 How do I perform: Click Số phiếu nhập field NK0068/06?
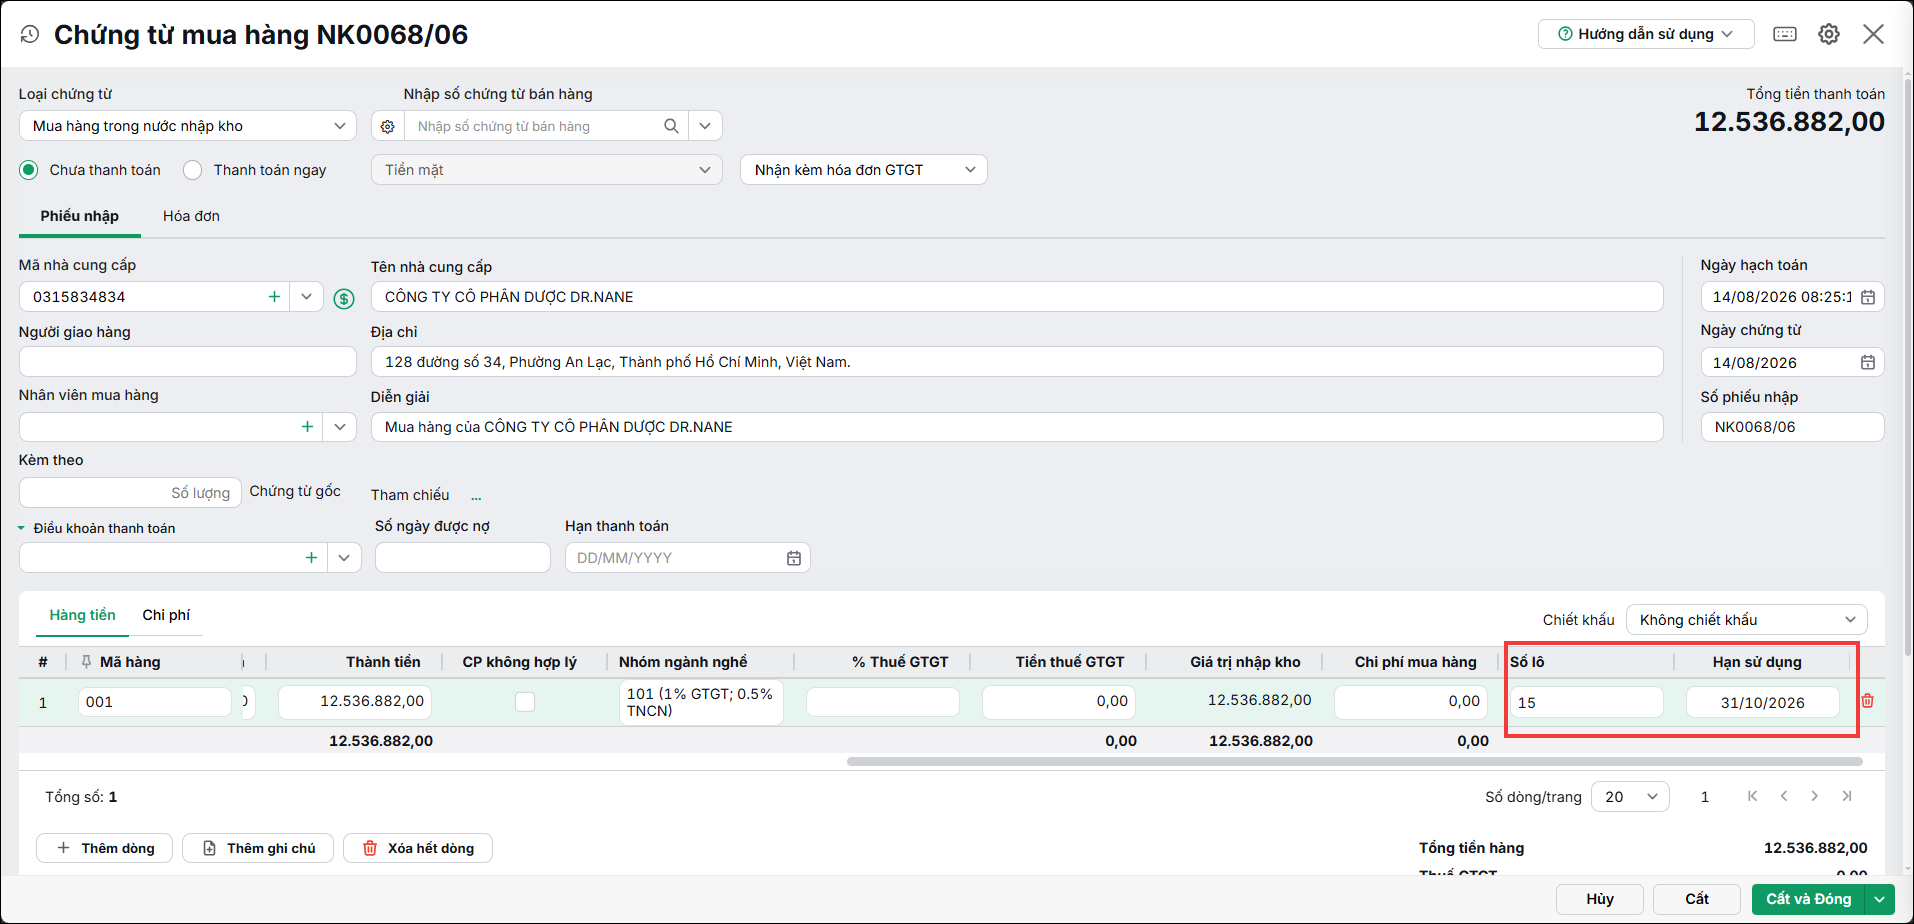click(x=1792, y=427)
